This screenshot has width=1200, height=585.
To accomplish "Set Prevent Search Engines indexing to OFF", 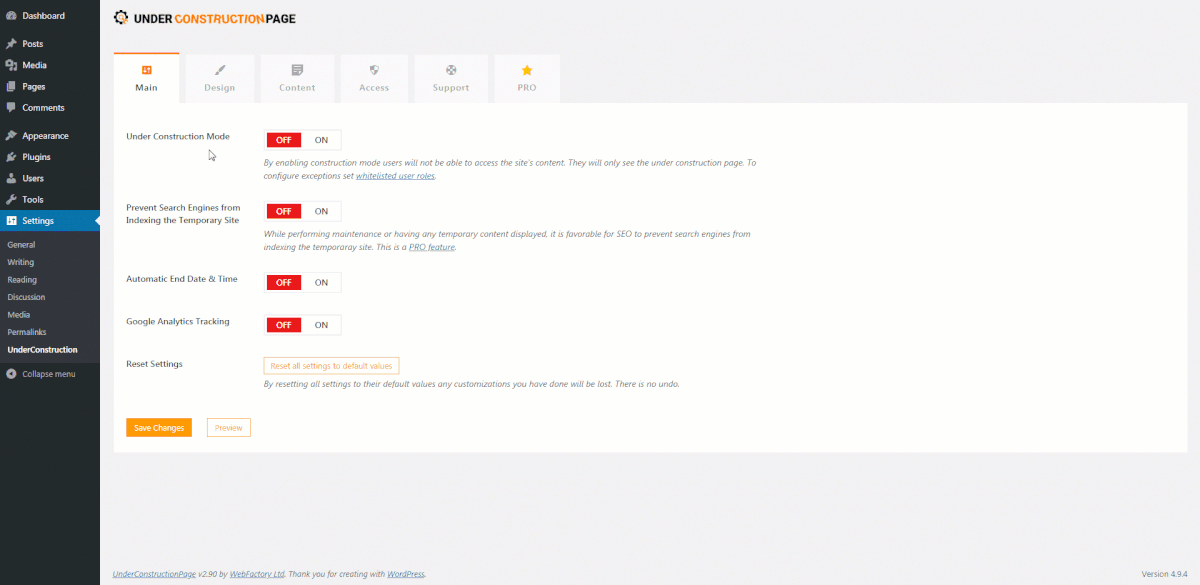I will (284, 211).
